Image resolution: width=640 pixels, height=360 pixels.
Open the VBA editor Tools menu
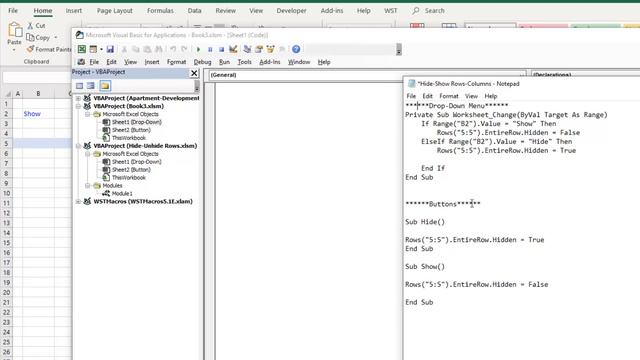(244, 62)
